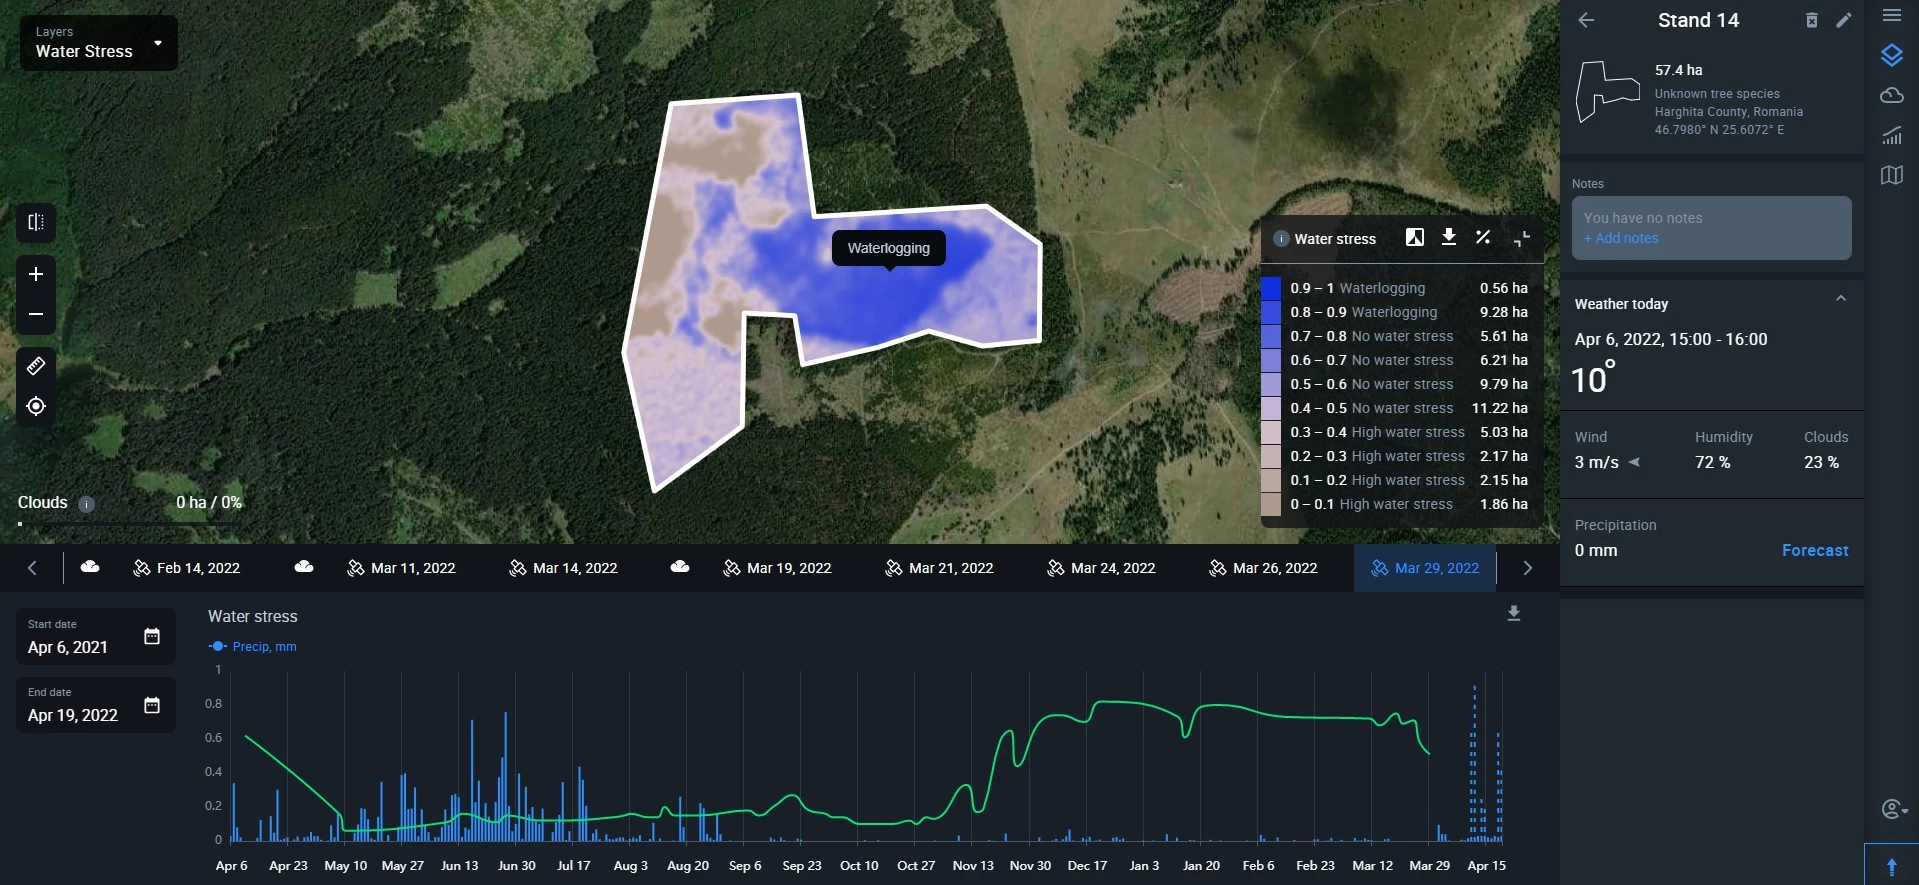Delete Stand 14 using the trash icon
This screenshot has width=1919, height=885.
(1811, 20)
